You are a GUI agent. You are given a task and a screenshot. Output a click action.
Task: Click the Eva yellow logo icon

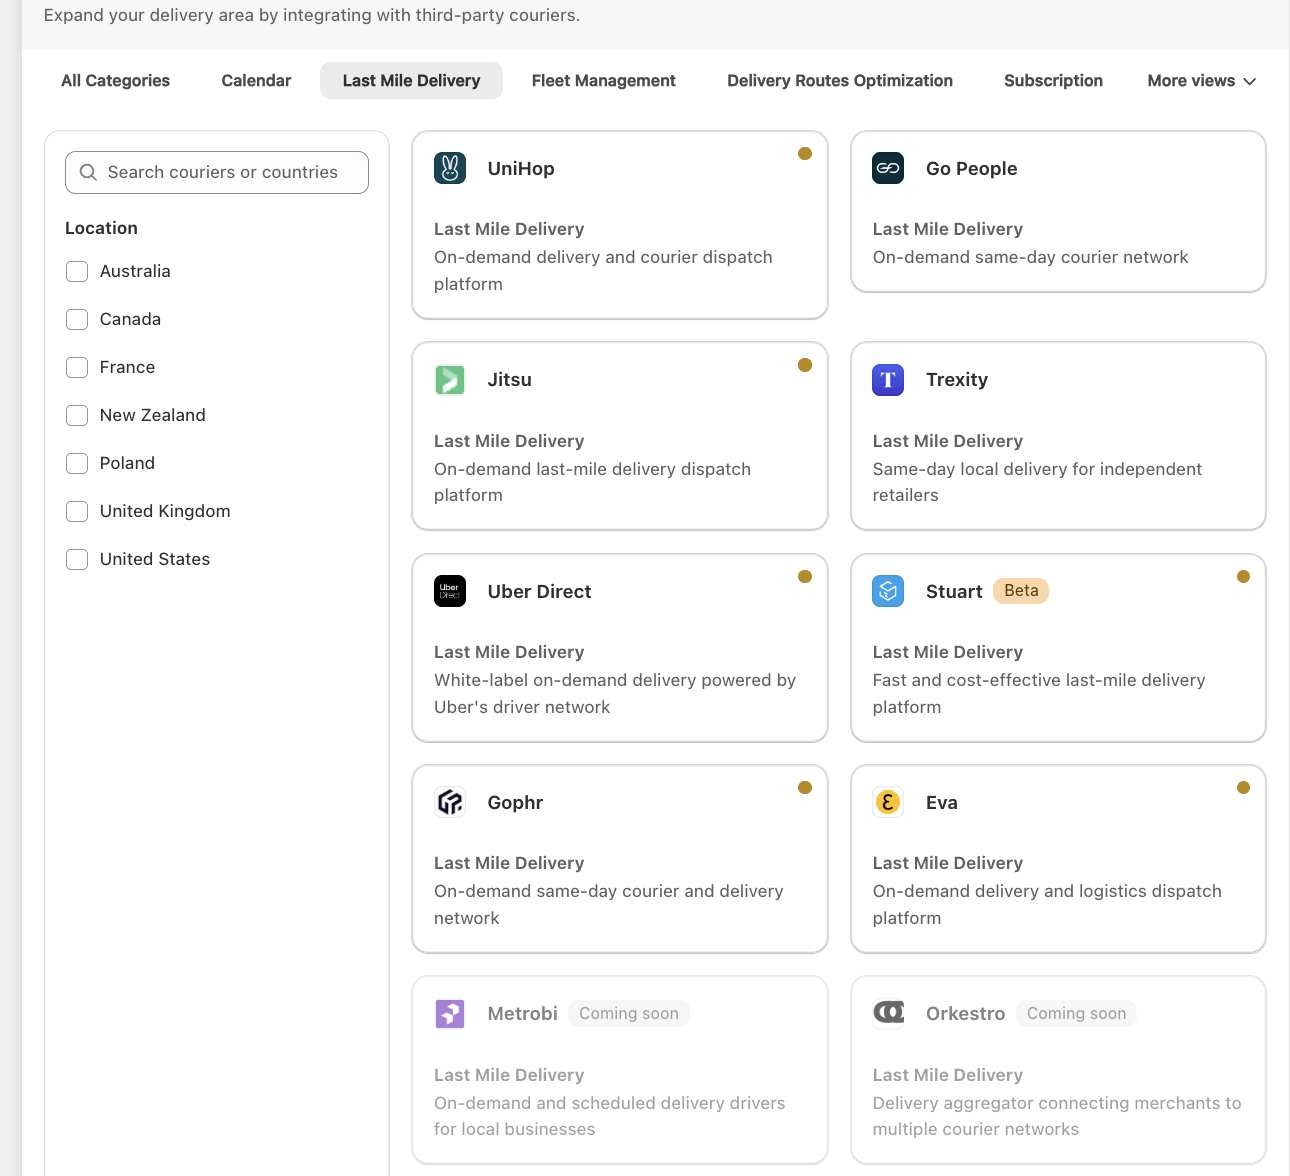point(888,802)
